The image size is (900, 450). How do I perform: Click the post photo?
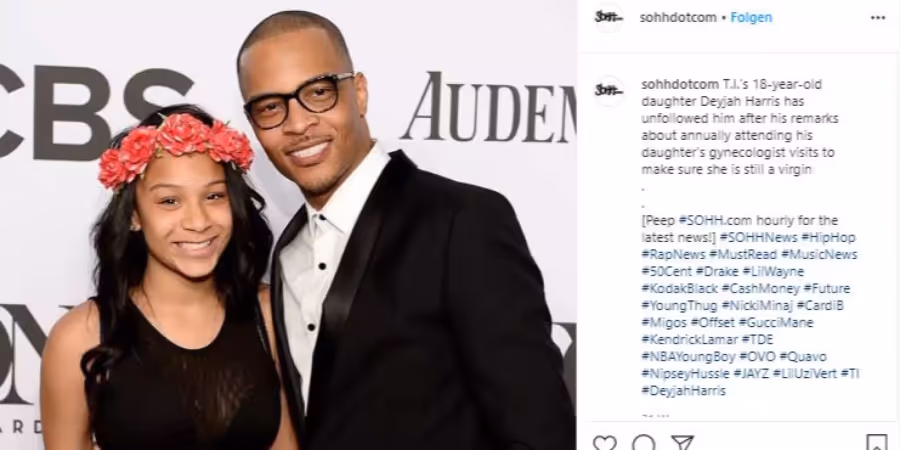288,225
